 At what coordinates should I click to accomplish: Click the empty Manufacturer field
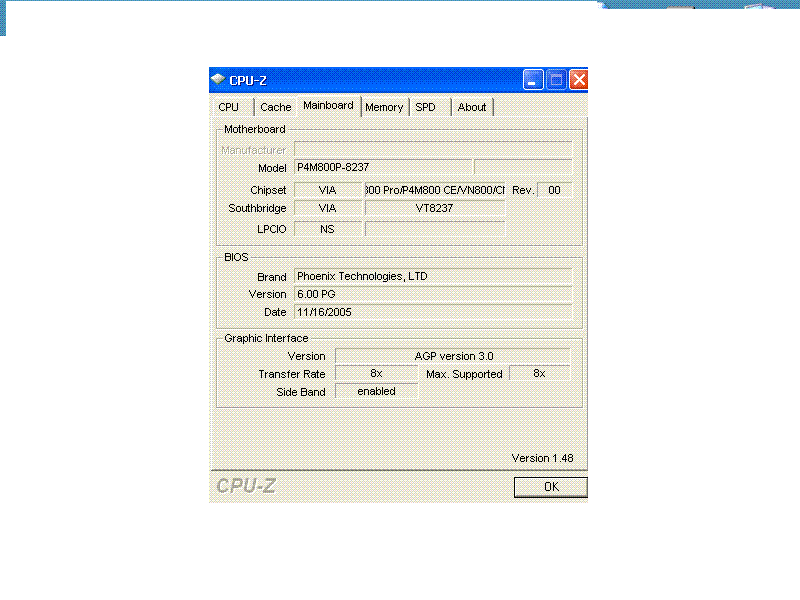pyautogui.click(x=433, y=149)
